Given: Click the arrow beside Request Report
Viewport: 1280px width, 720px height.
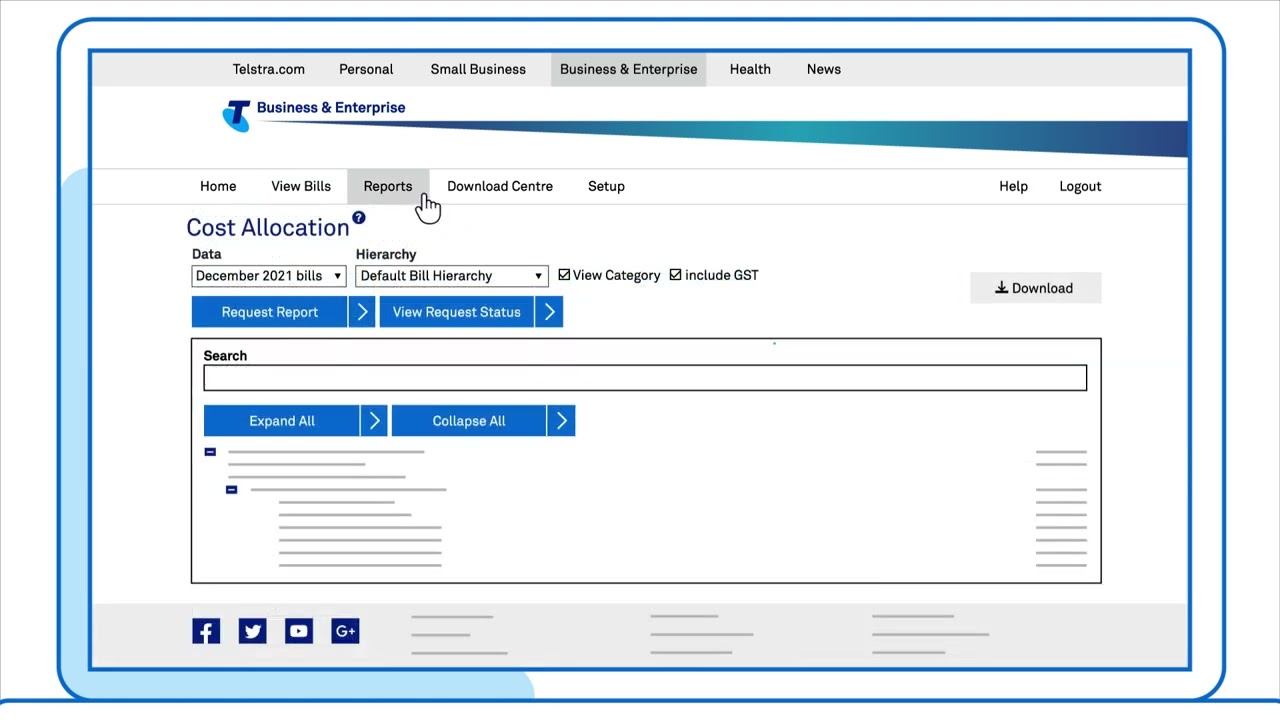Looking at the screenshot, I should (362, 312).
